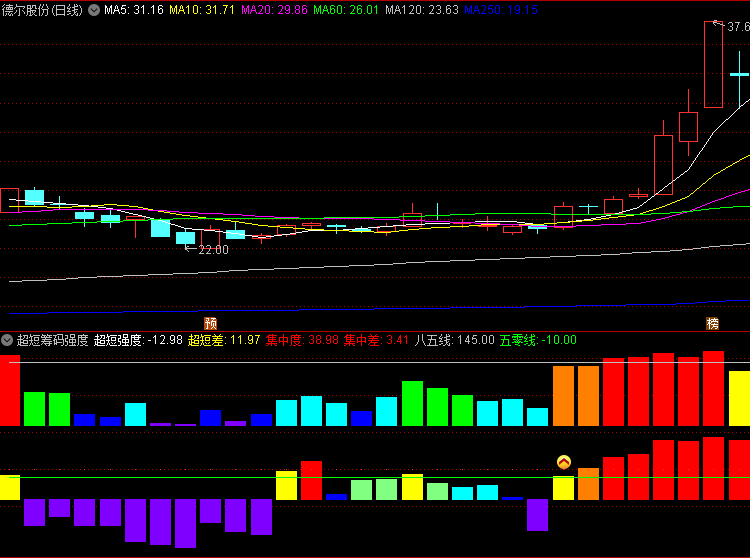Expand the 超短筹码强度 indicator menu arrow

[7, 340]
